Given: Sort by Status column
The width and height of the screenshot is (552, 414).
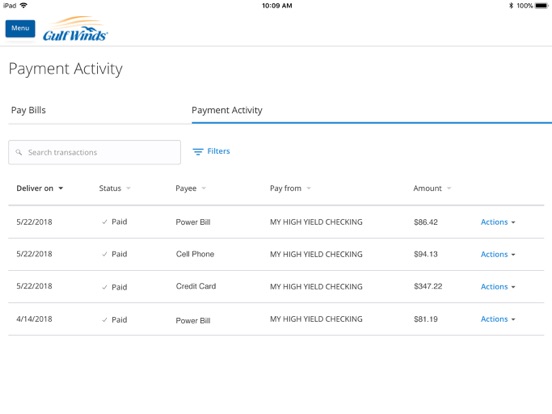Looking at the screenshot, I should (114, 188).
